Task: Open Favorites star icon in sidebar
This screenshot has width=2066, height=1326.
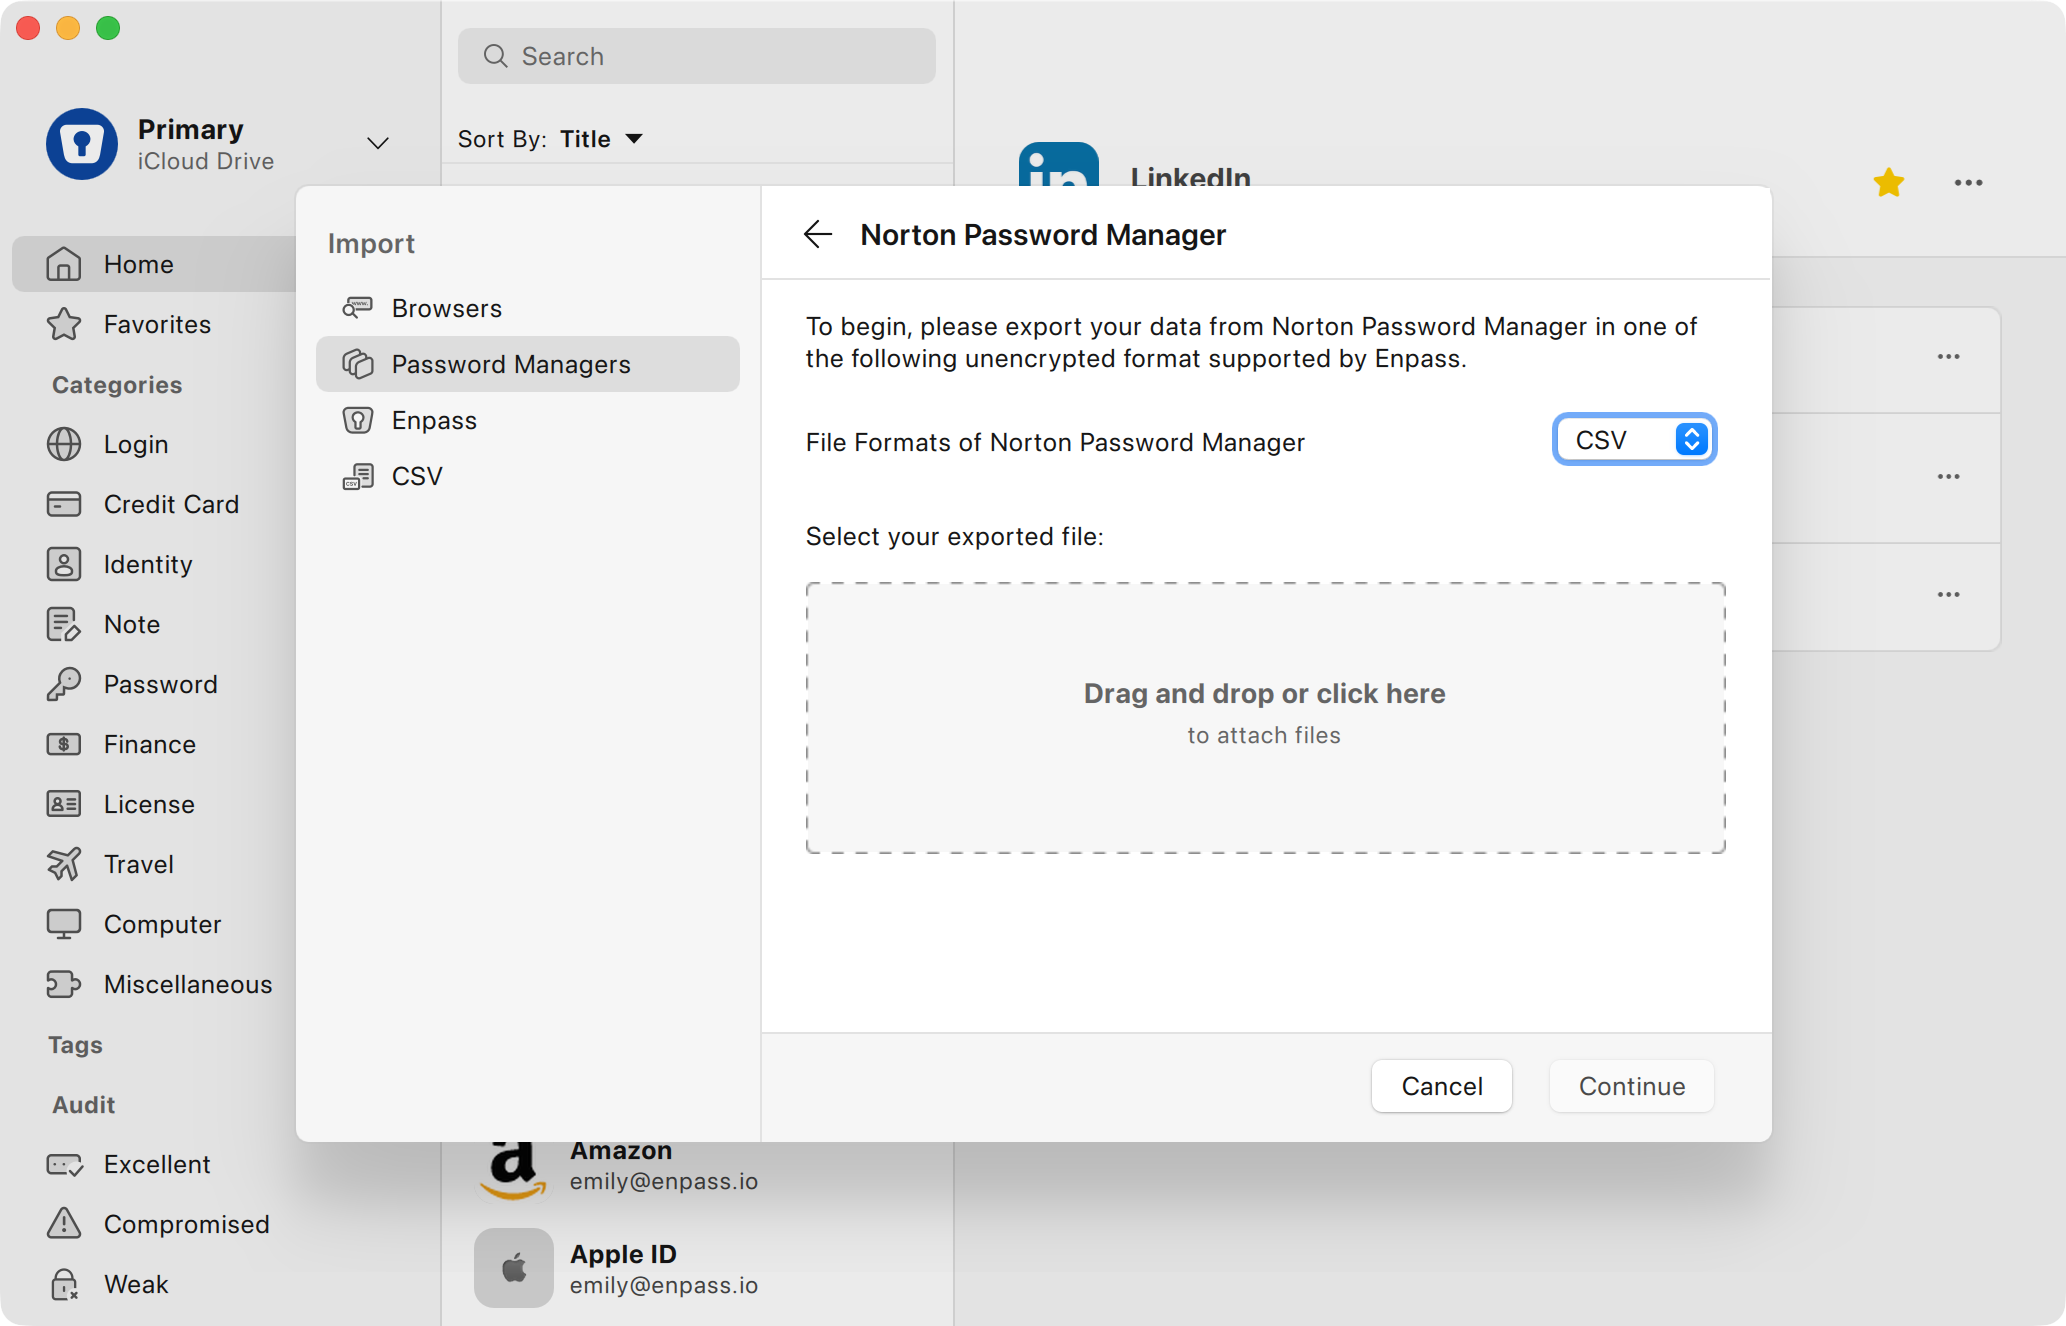Action: (64, 324)
